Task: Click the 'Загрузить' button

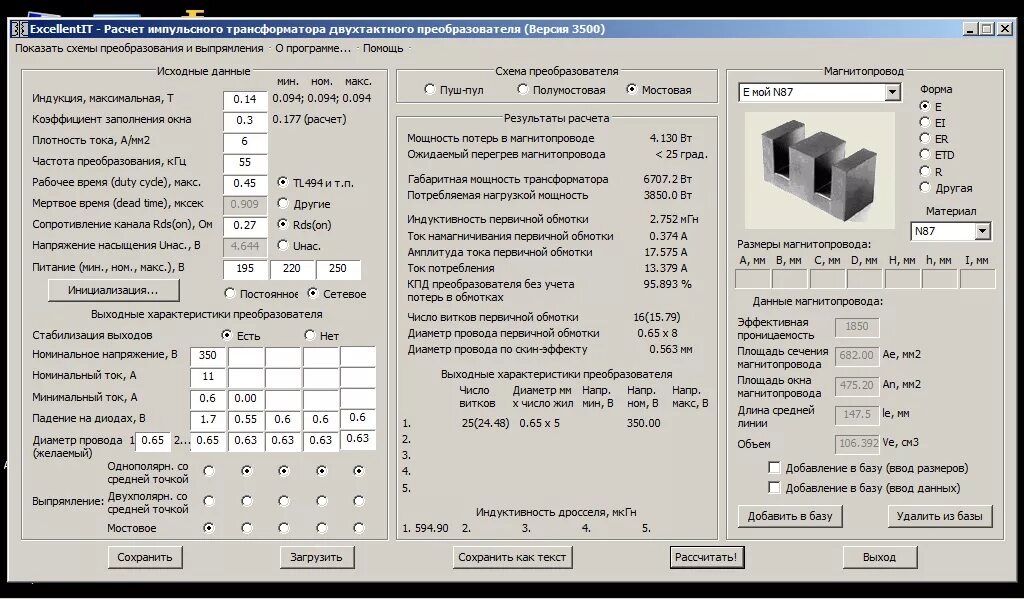Action: click(317, 557)
